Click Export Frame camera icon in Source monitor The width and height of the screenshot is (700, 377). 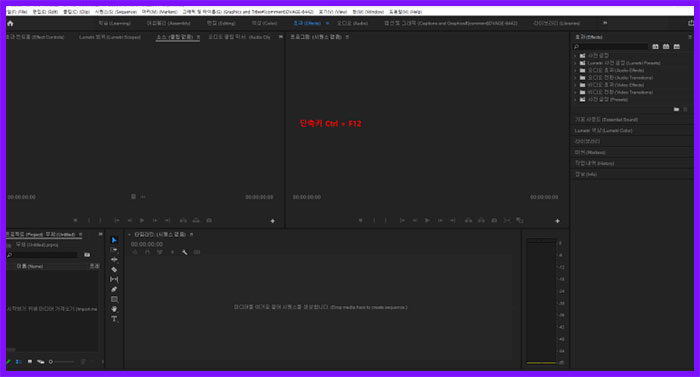[209, 221]
